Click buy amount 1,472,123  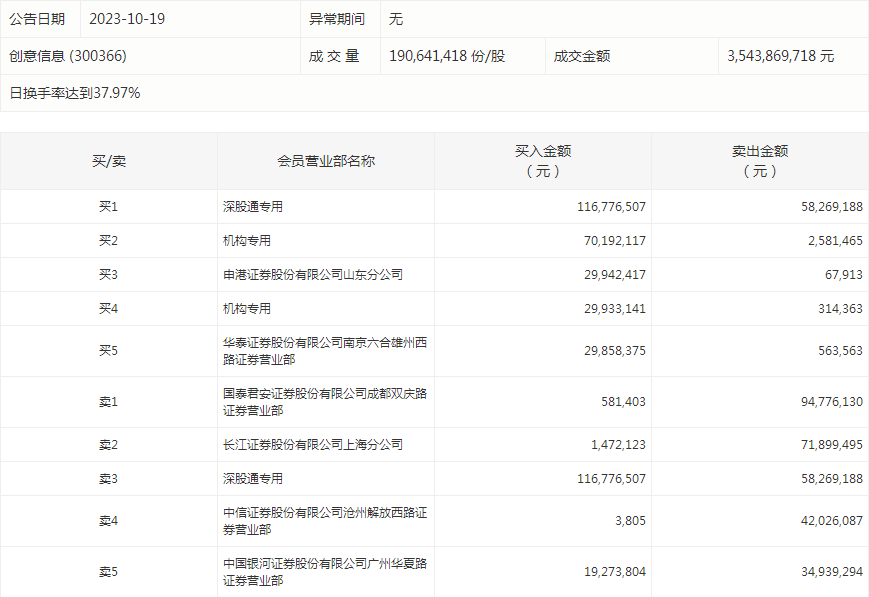[618, 445]
